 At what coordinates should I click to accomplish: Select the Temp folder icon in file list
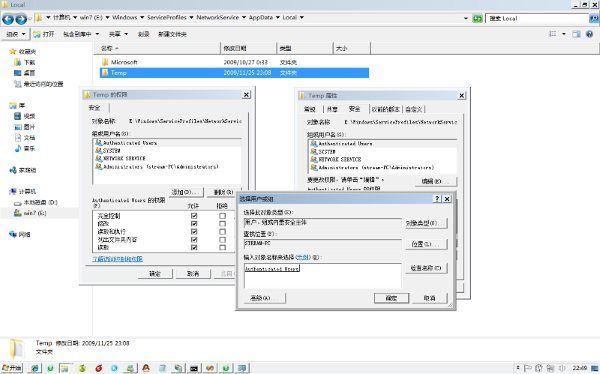pos(105,72)
